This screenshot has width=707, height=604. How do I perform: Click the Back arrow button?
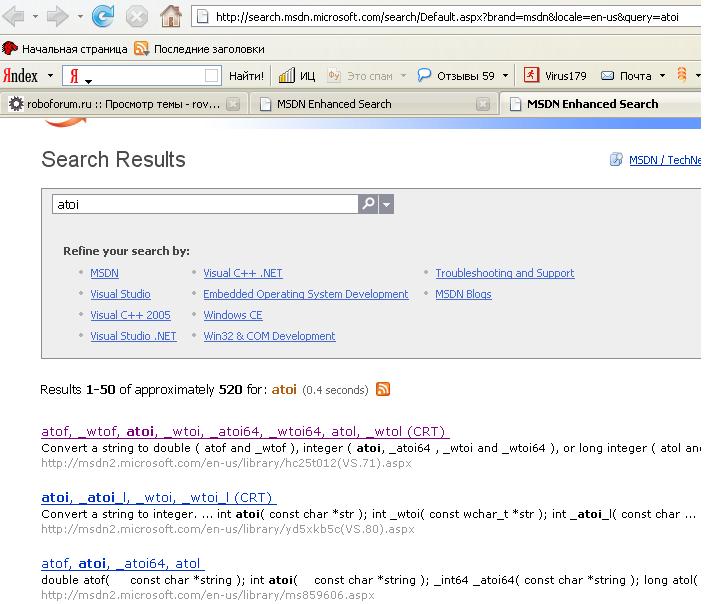point(14,17)
